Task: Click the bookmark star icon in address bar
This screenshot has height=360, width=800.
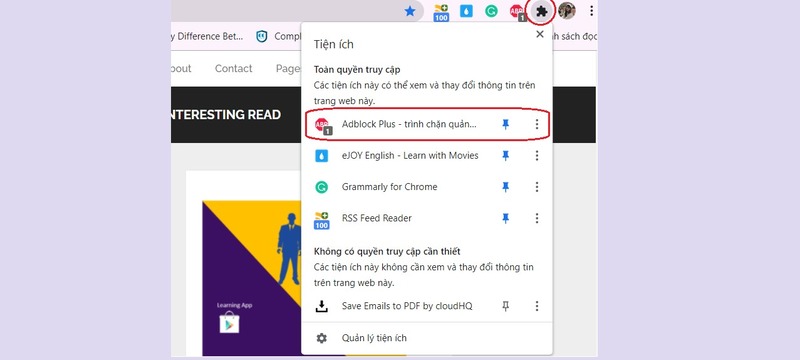Action: point(410,11)
